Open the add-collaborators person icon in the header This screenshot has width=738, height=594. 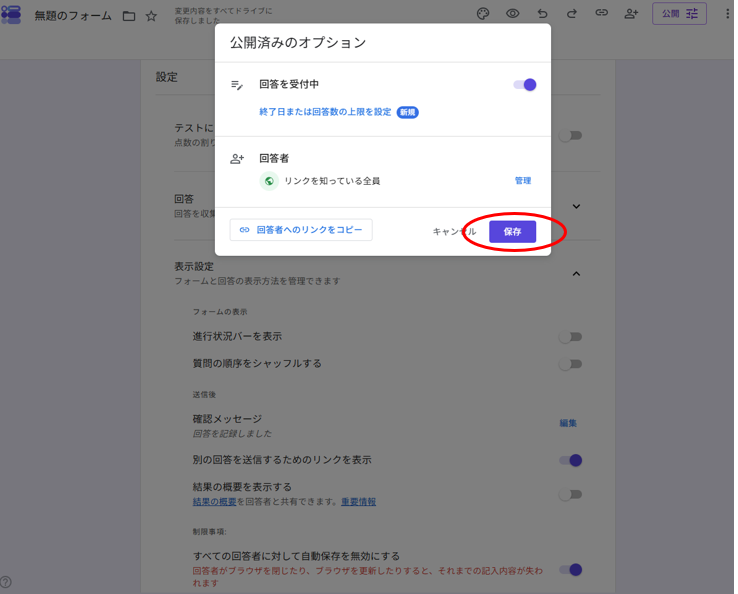(631, 14)
